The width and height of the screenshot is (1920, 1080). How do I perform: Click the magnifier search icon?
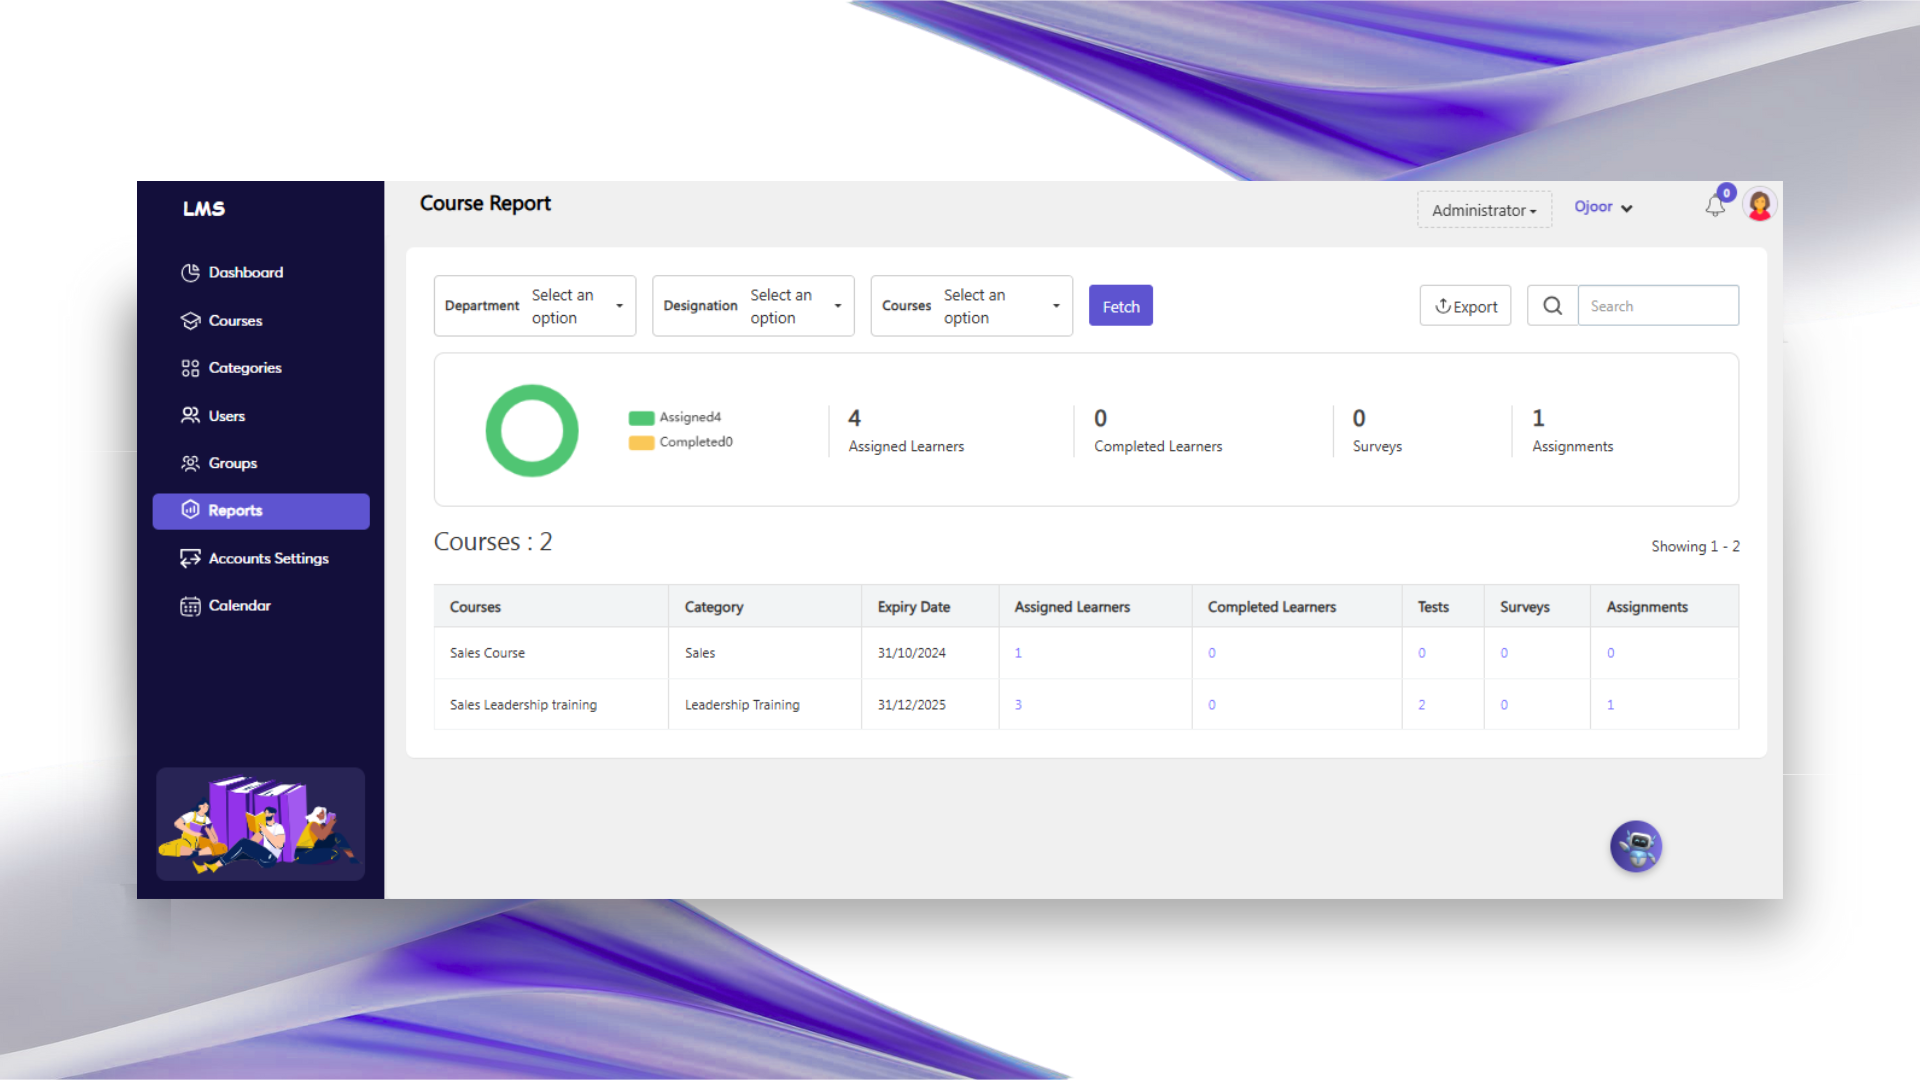(1552, 306)
